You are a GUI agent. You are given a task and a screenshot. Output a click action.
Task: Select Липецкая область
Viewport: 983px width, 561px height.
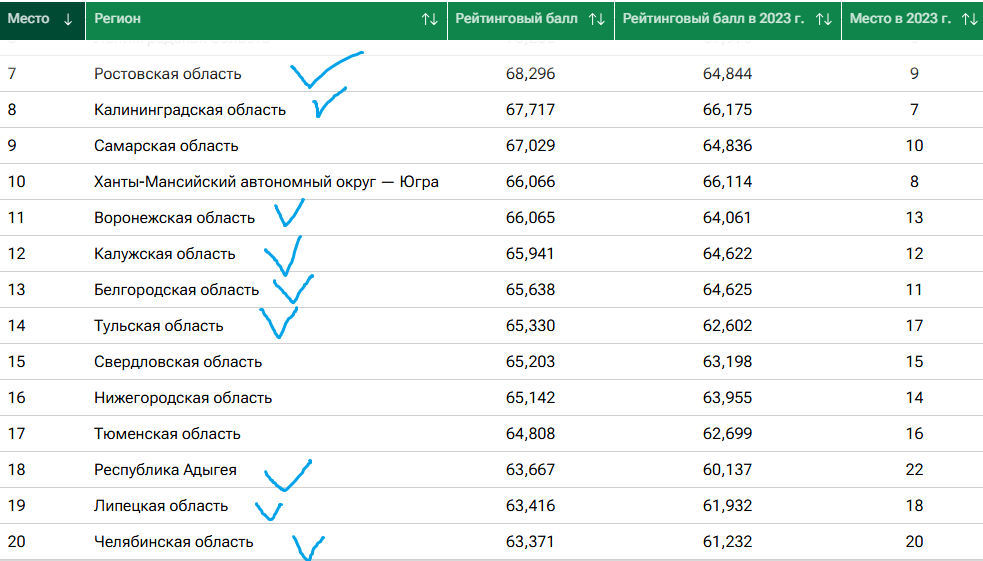click(161, 506)
